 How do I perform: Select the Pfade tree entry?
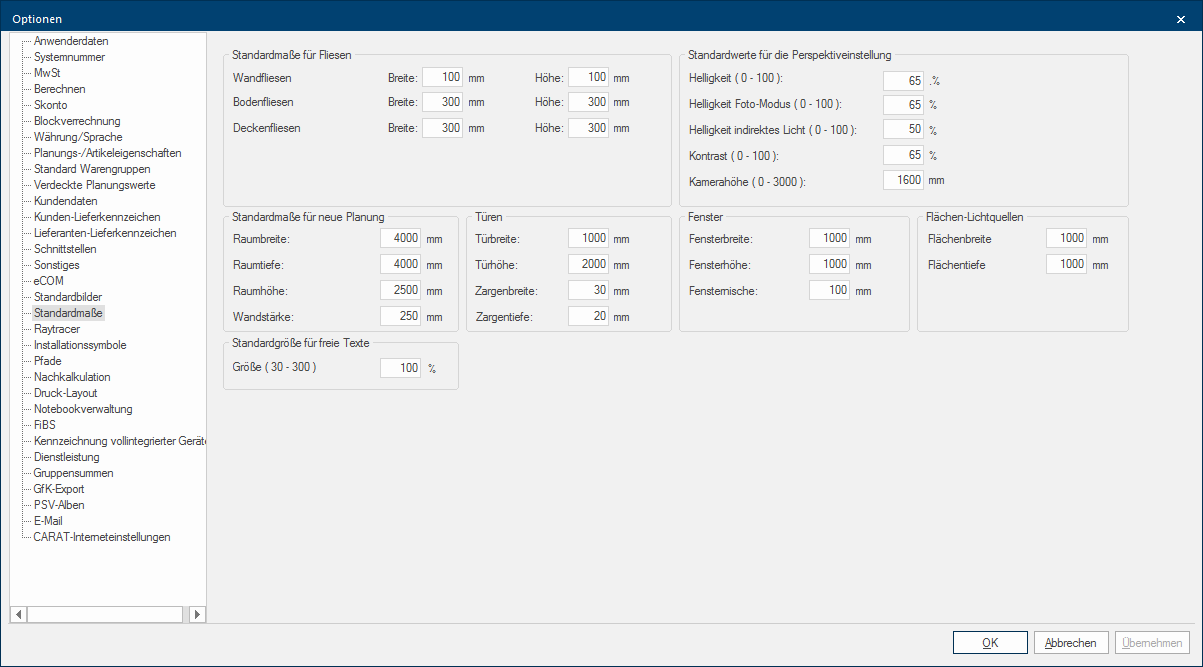click(48, 361)
